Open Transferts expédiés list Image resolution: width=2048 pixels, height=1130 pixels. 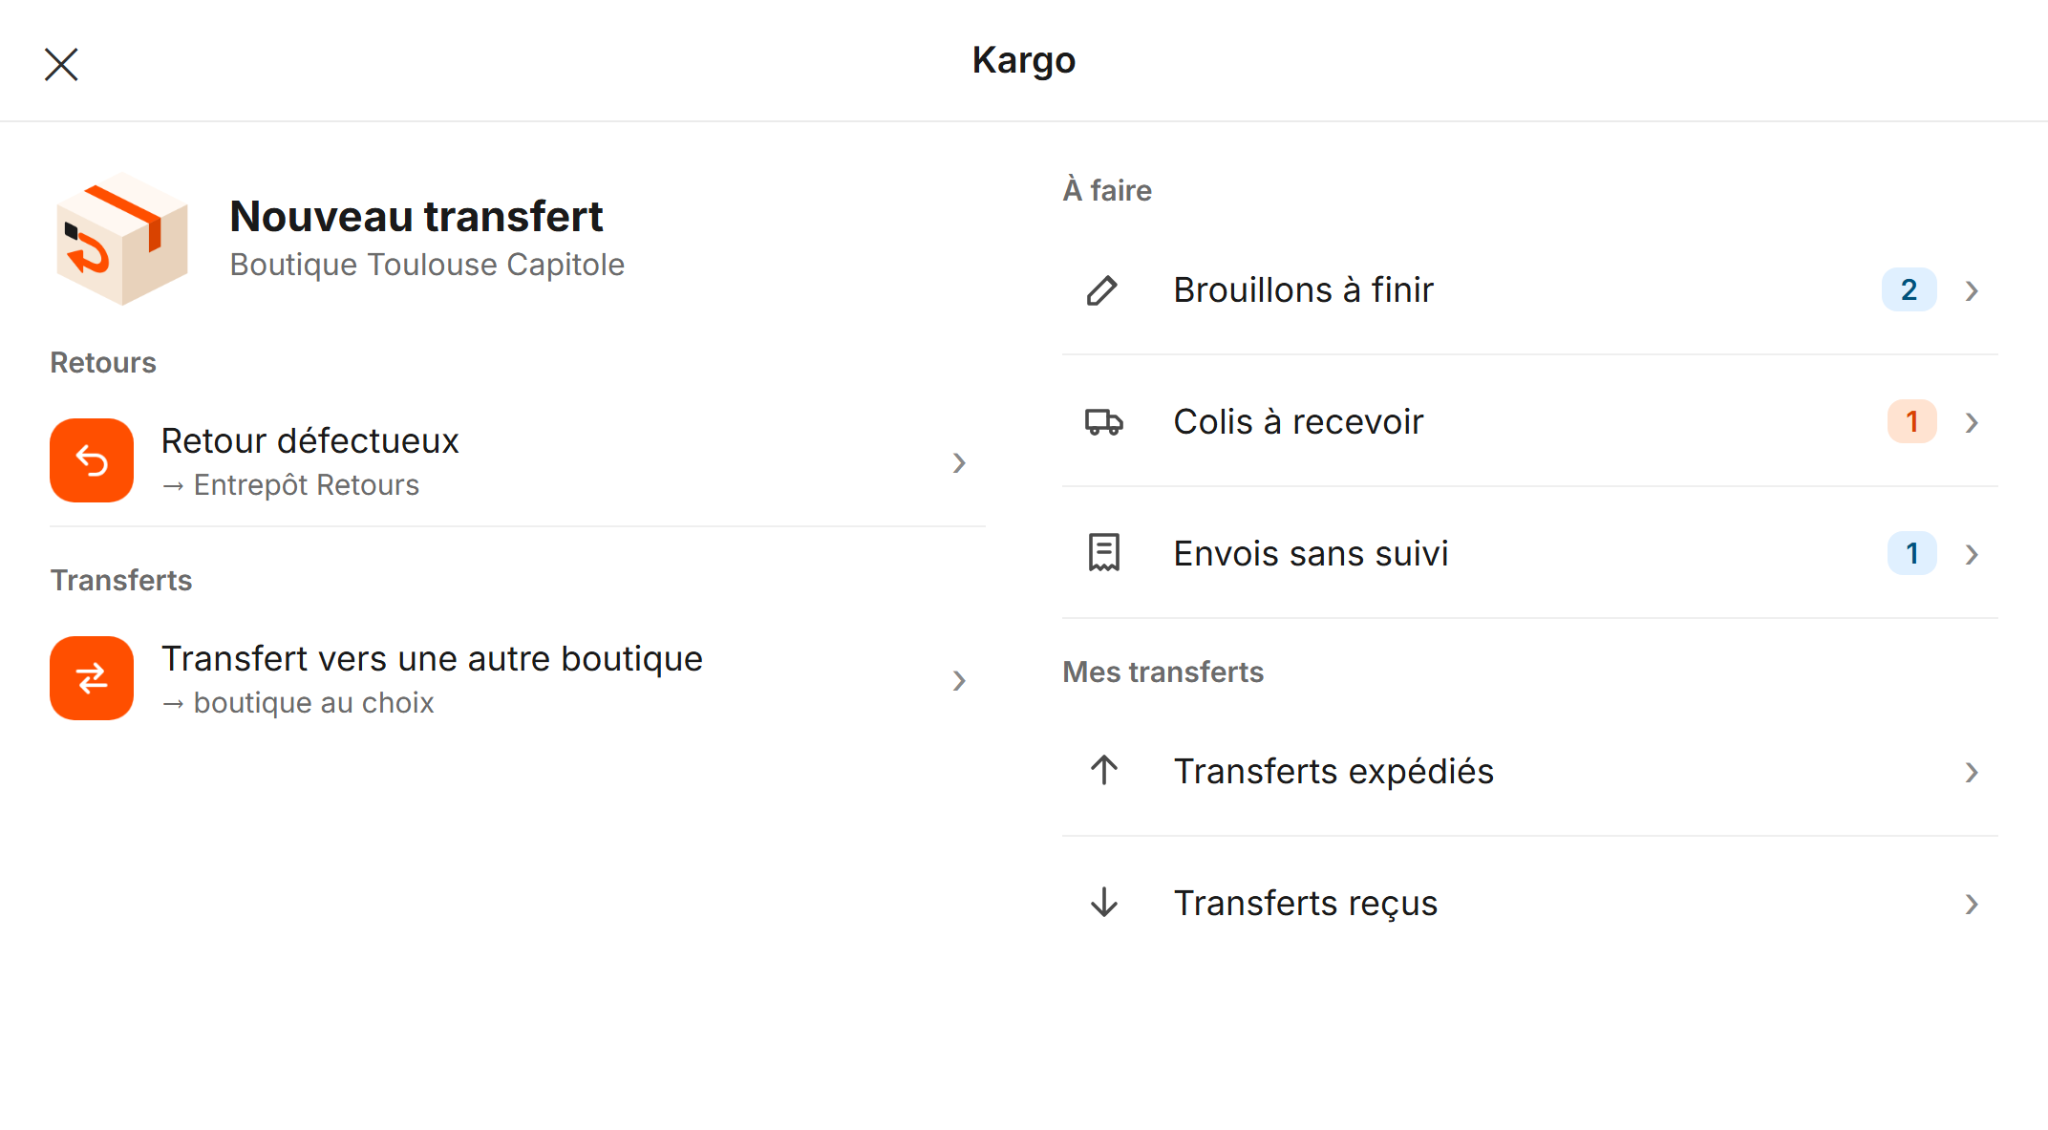point(1530,771)
